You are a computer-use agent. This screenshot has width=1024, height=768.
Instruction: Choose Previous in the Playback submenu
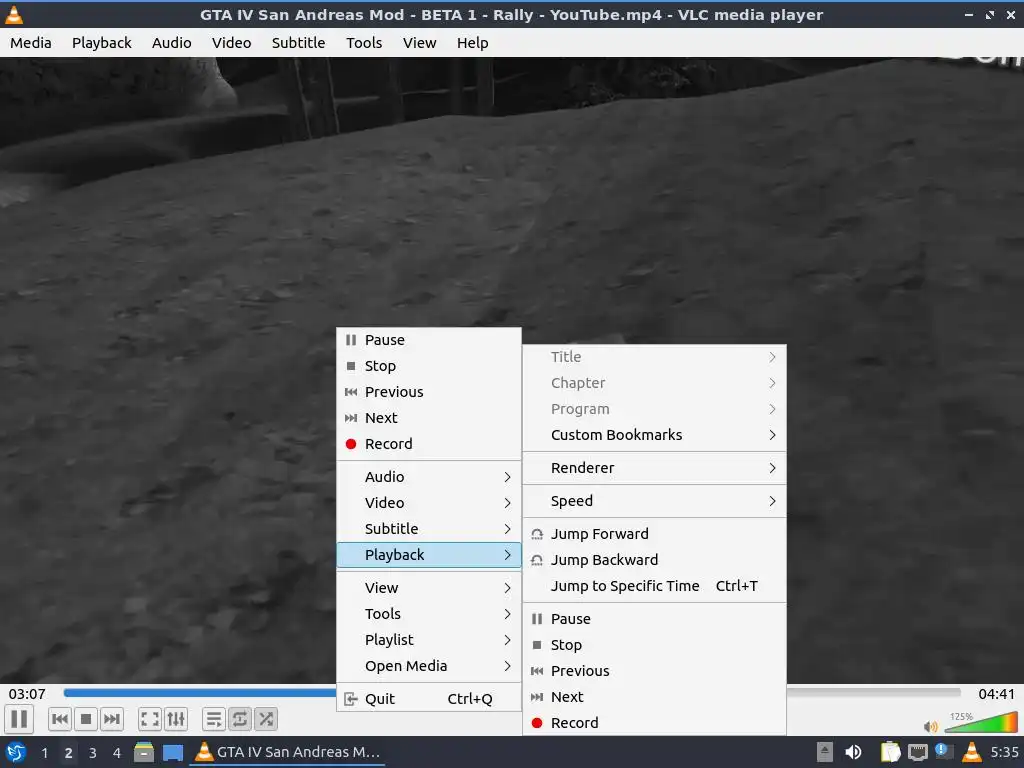coord(654,671)
